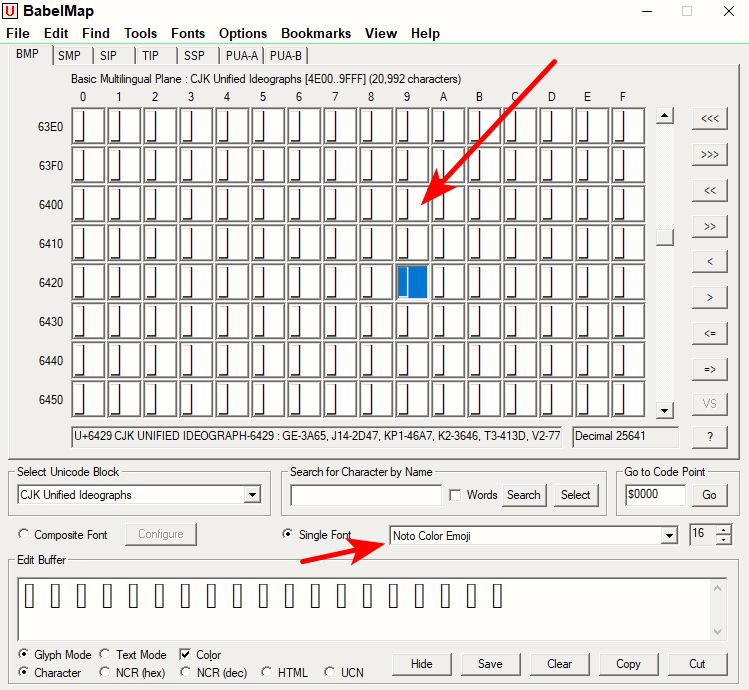This screenshot has width=749, height=690.
Task: Switch to the SMP plane tab
Action: [x=69, y=55]
